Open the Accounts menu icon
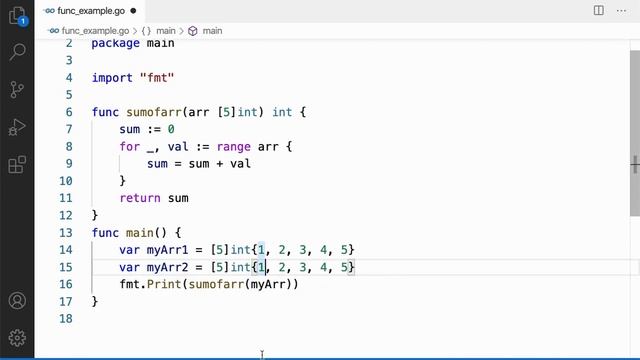 [17, 301]
